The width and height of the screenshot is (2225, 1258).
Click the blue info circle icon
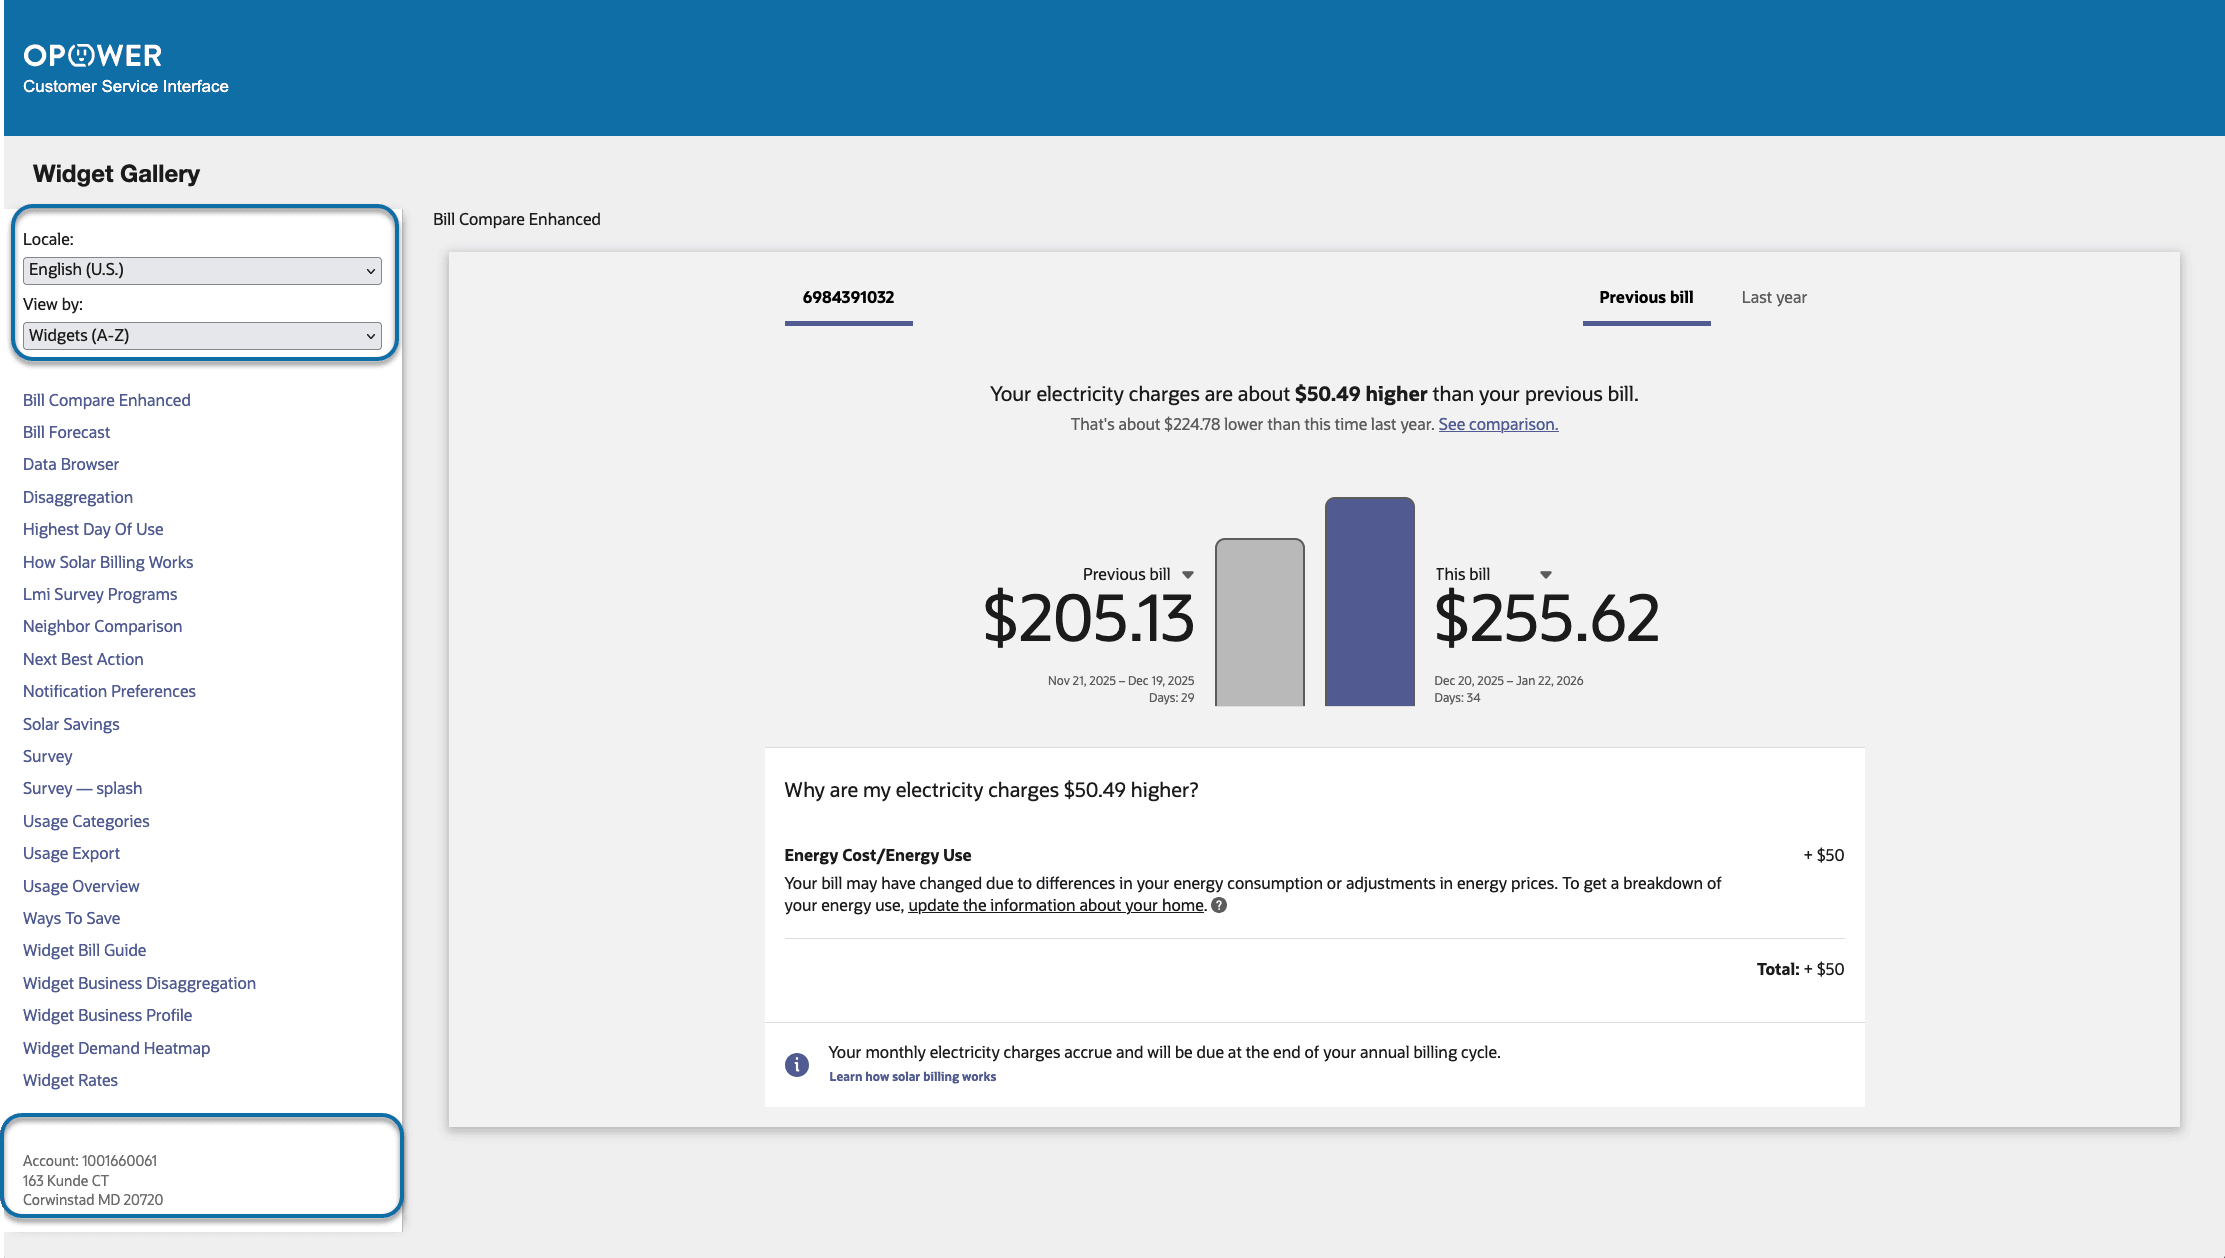point(796,1064)
